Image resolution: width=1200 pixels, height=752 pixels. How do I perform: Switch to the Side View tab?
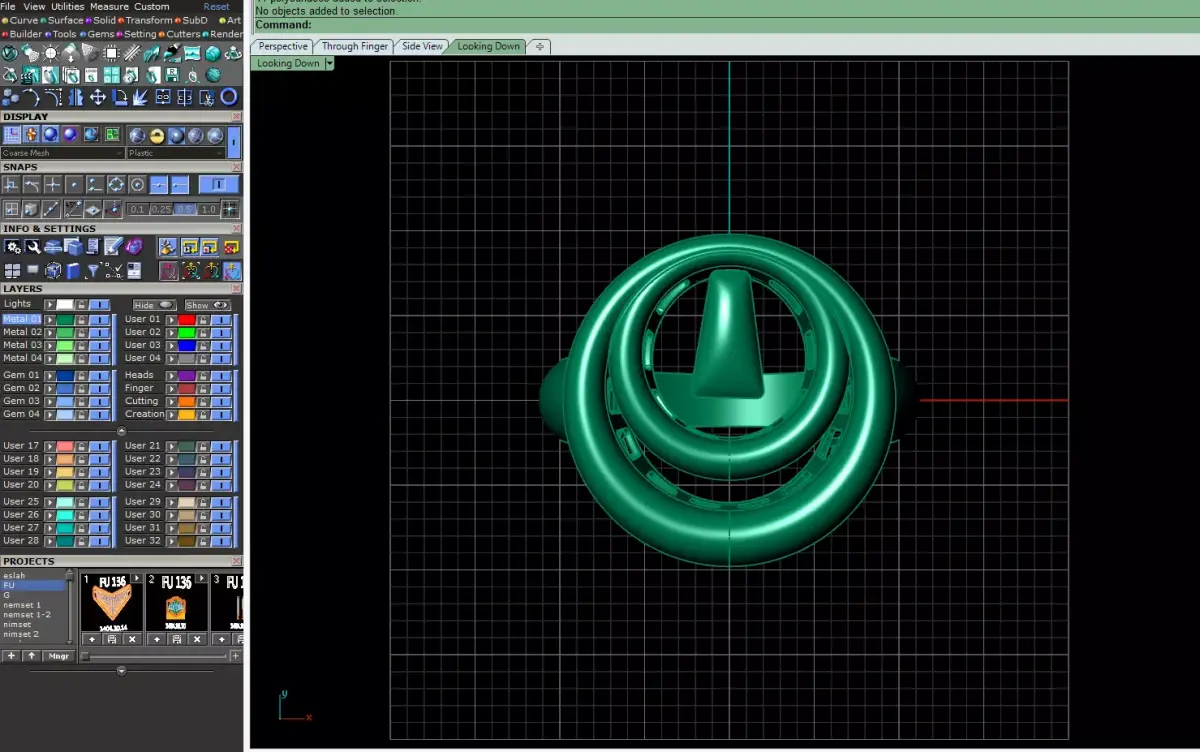click(422, 46)
